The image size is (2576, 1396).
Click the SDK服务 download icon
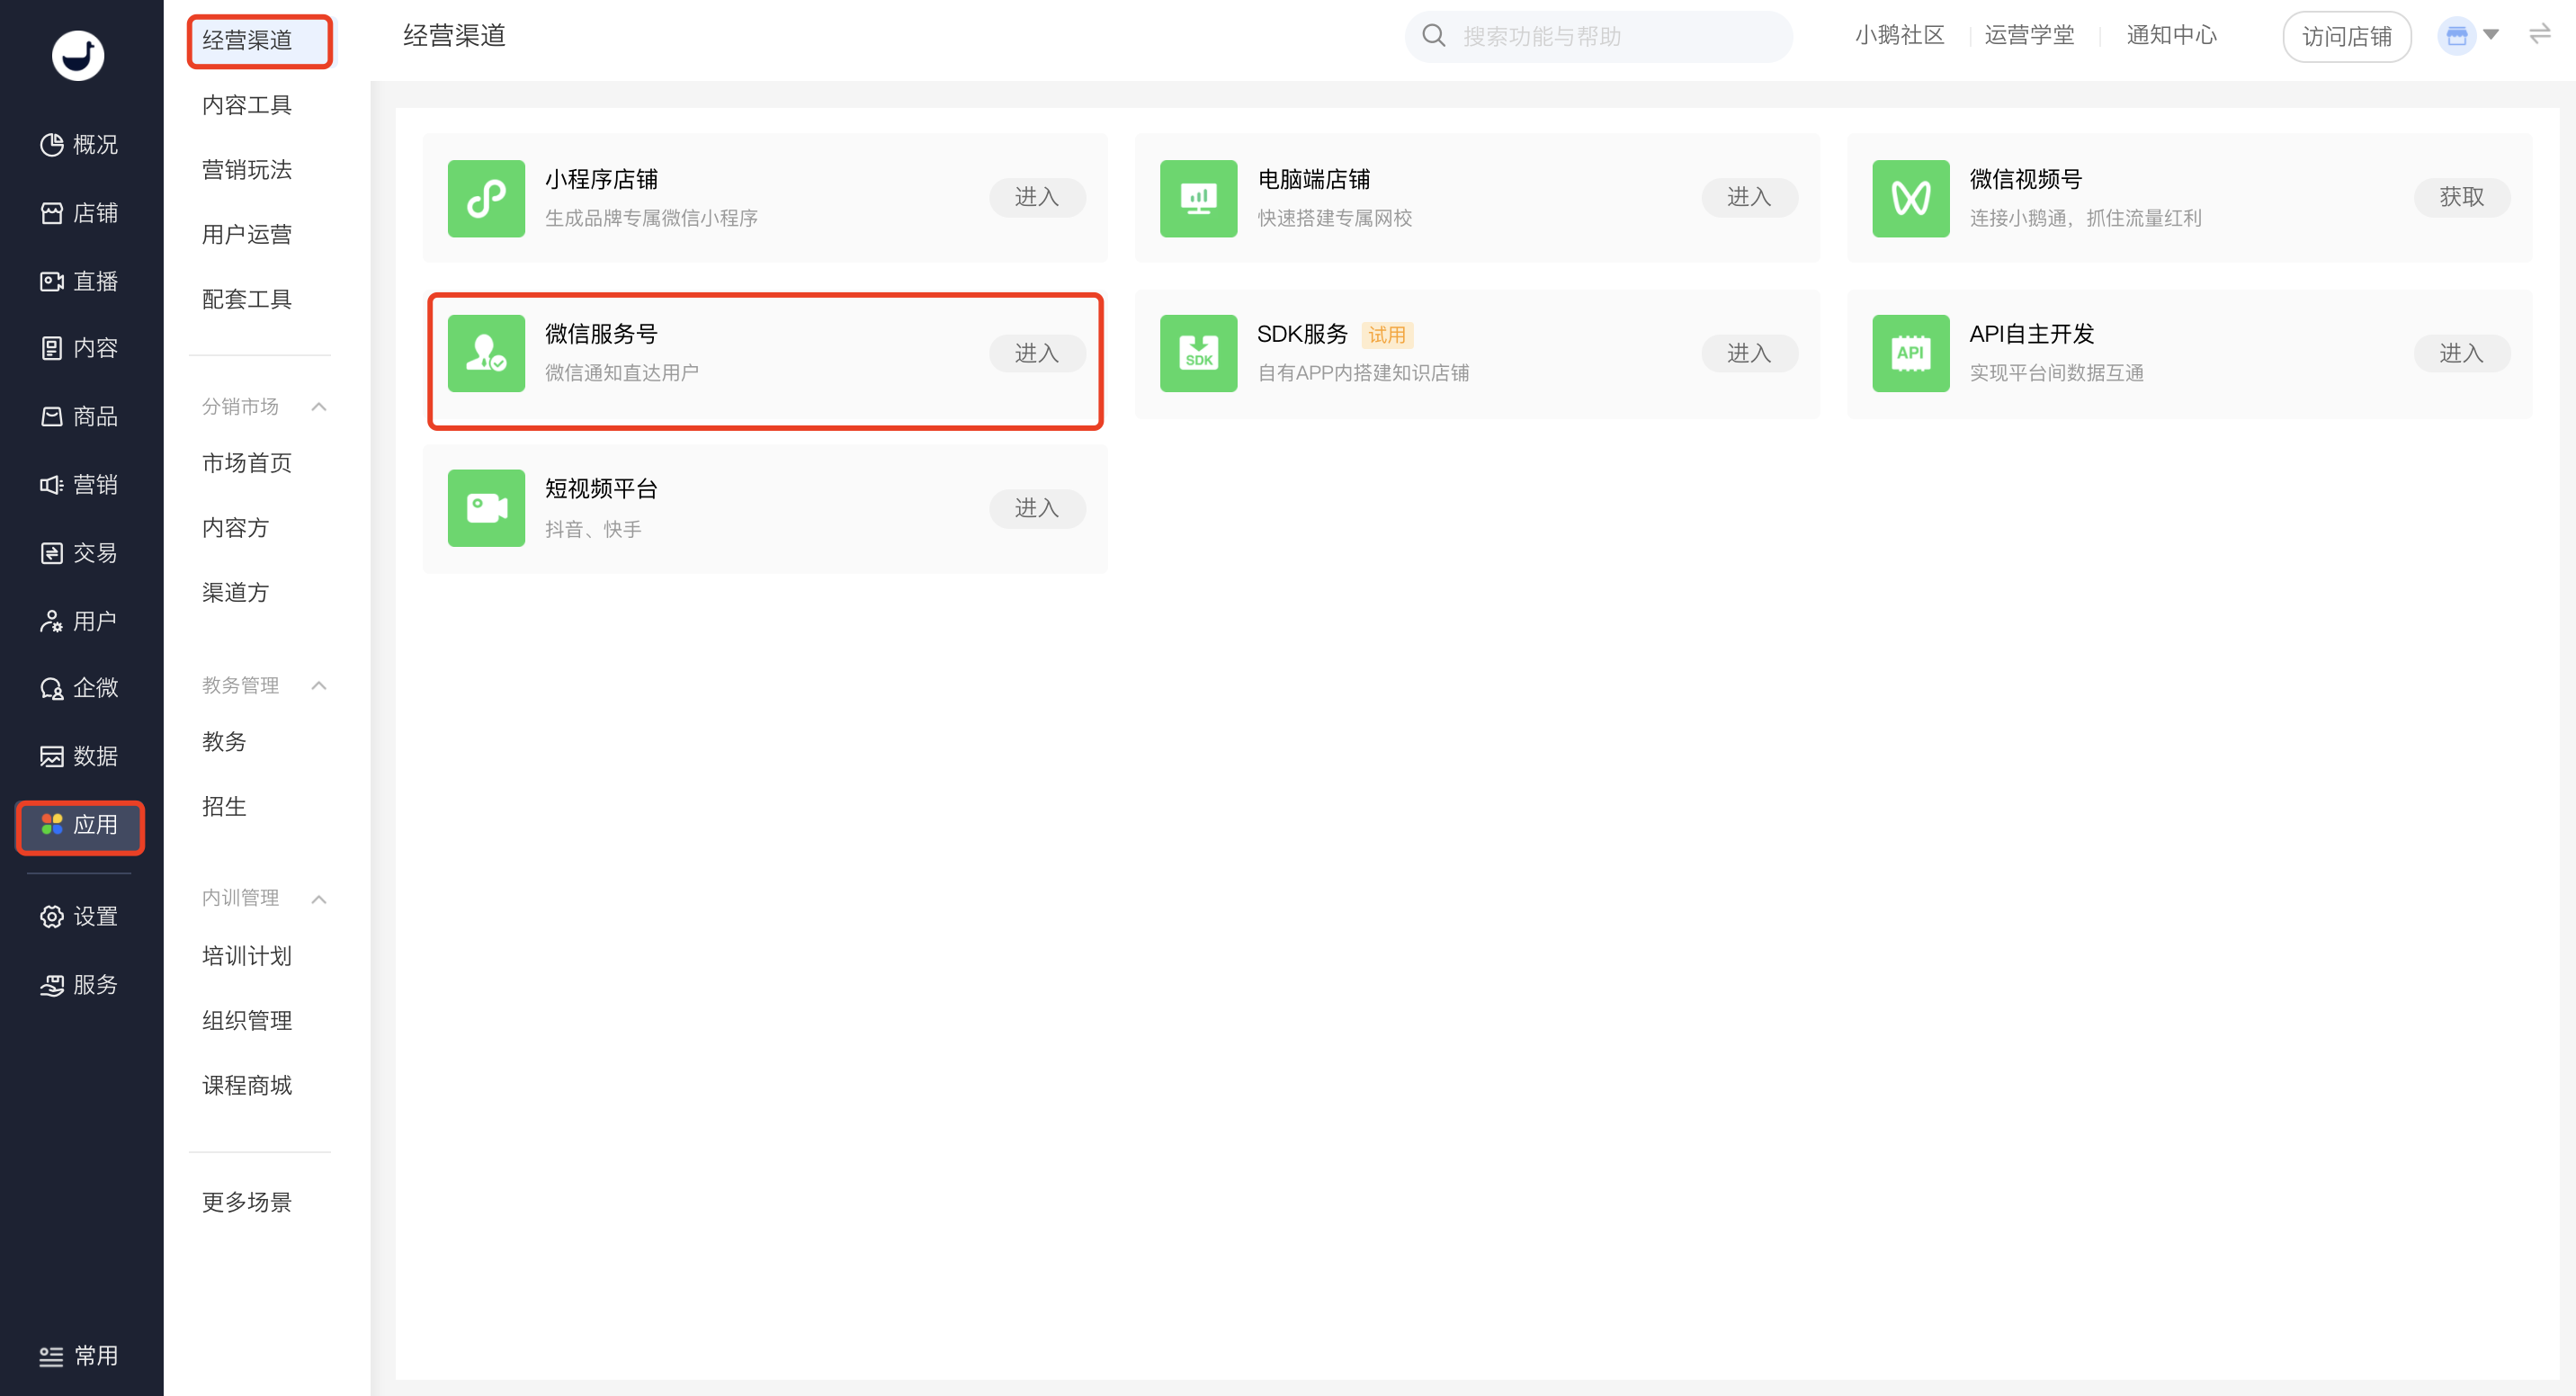(1198, 353)
